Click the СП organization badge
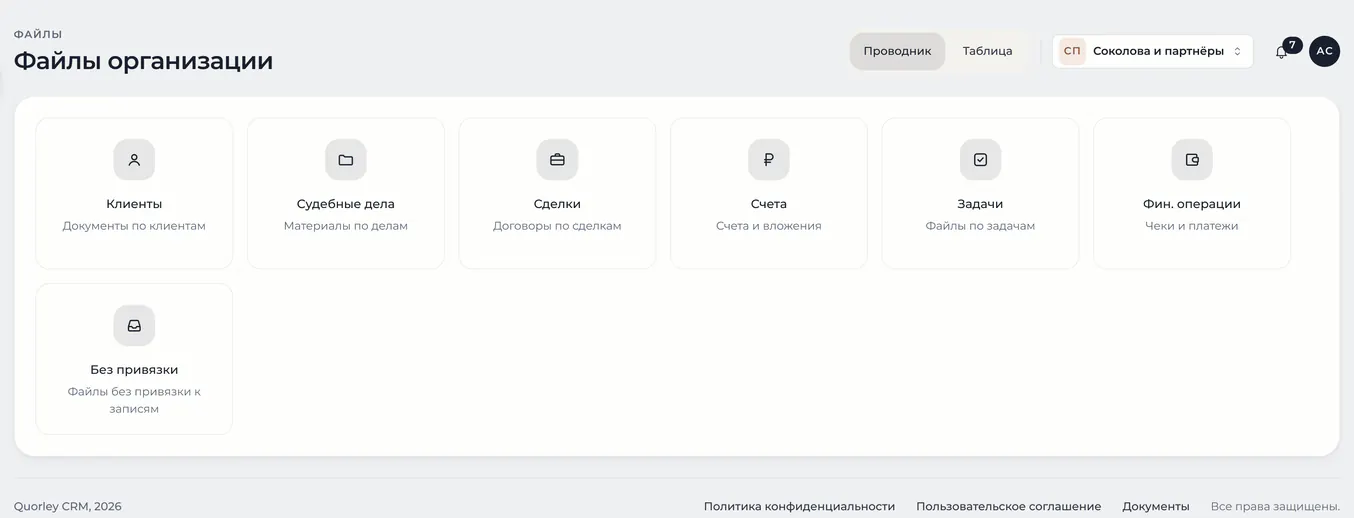 [x=1072, y=51]
